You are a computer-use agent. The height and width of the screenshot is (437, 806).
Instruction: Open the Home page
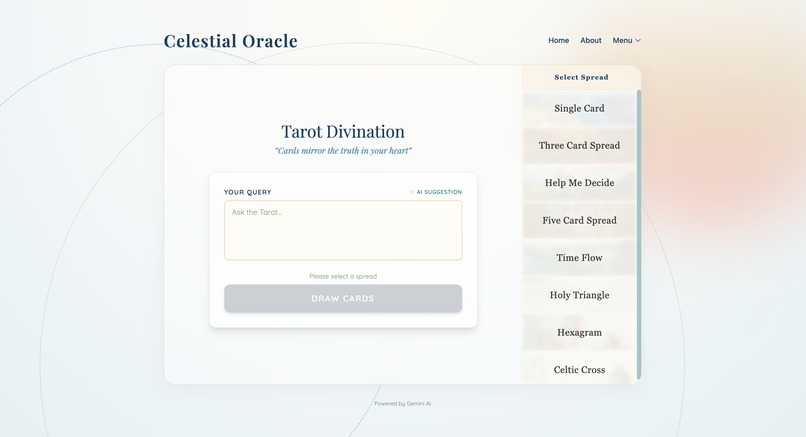(558, 40)
